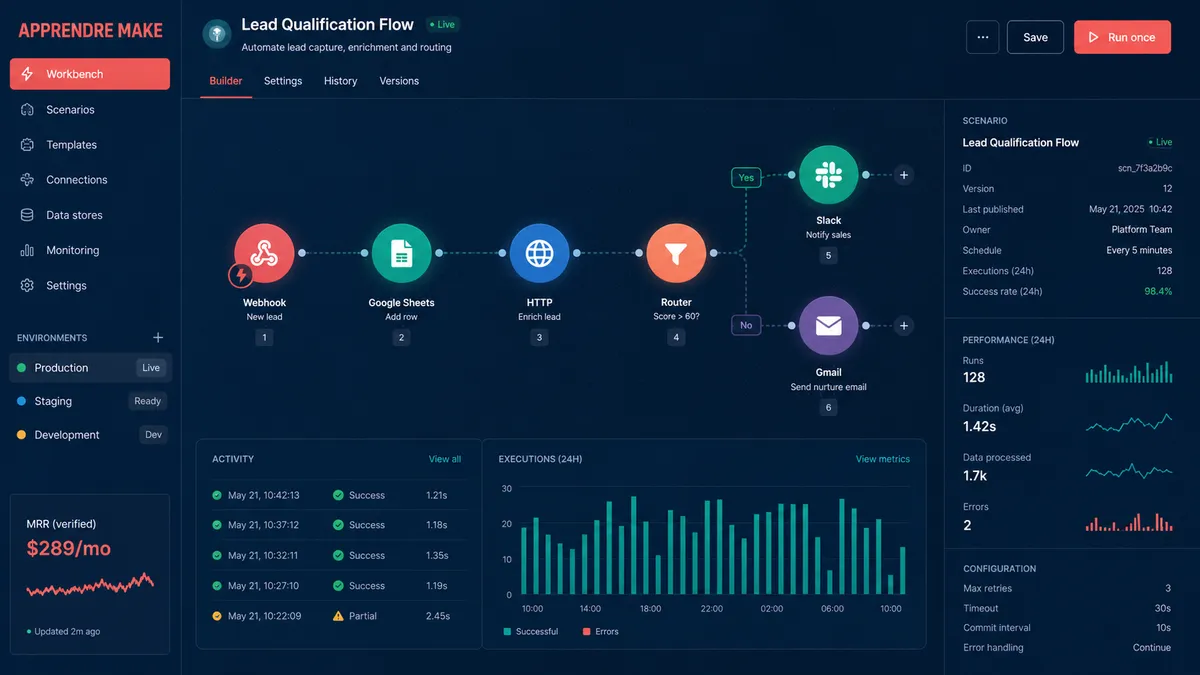This screenshot has width=1200, height=675.
Task: Toggle the Errors legend swatch
Action: click(x=585, y=632)
